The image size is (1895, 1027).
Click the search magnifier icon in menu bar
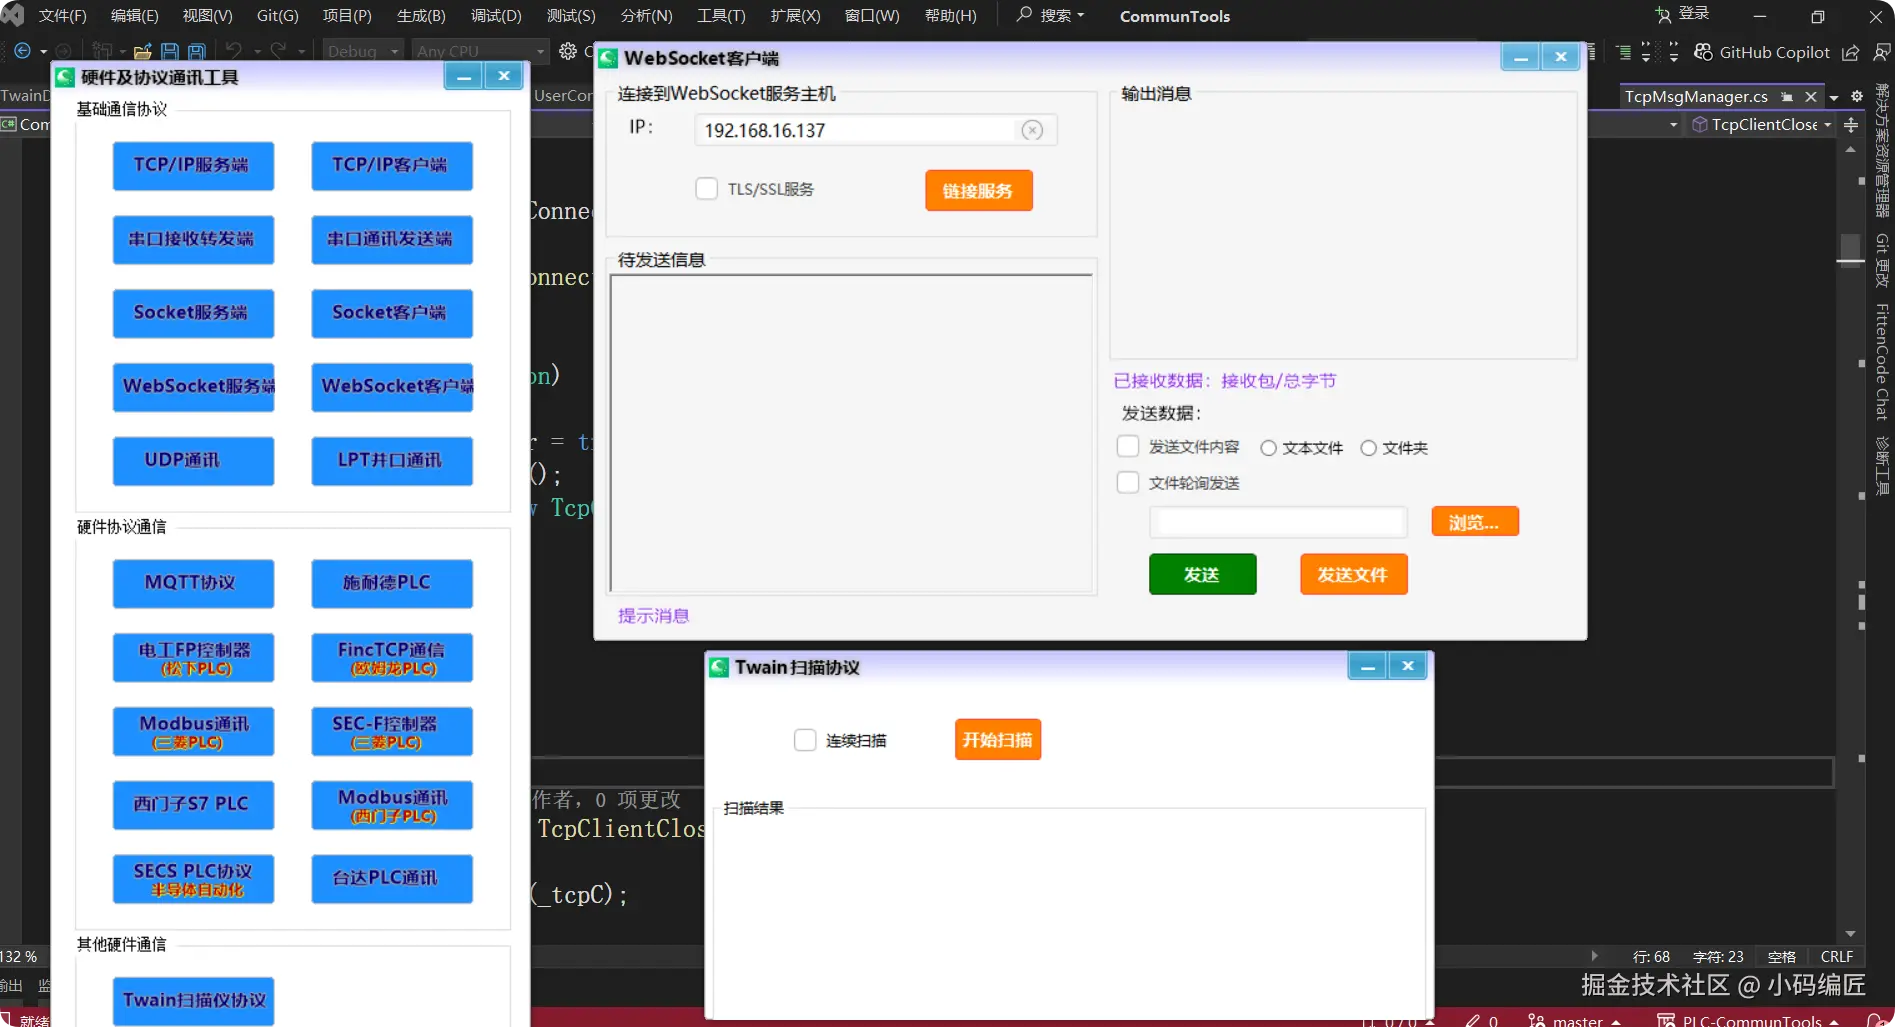[x=1024, y=15]
